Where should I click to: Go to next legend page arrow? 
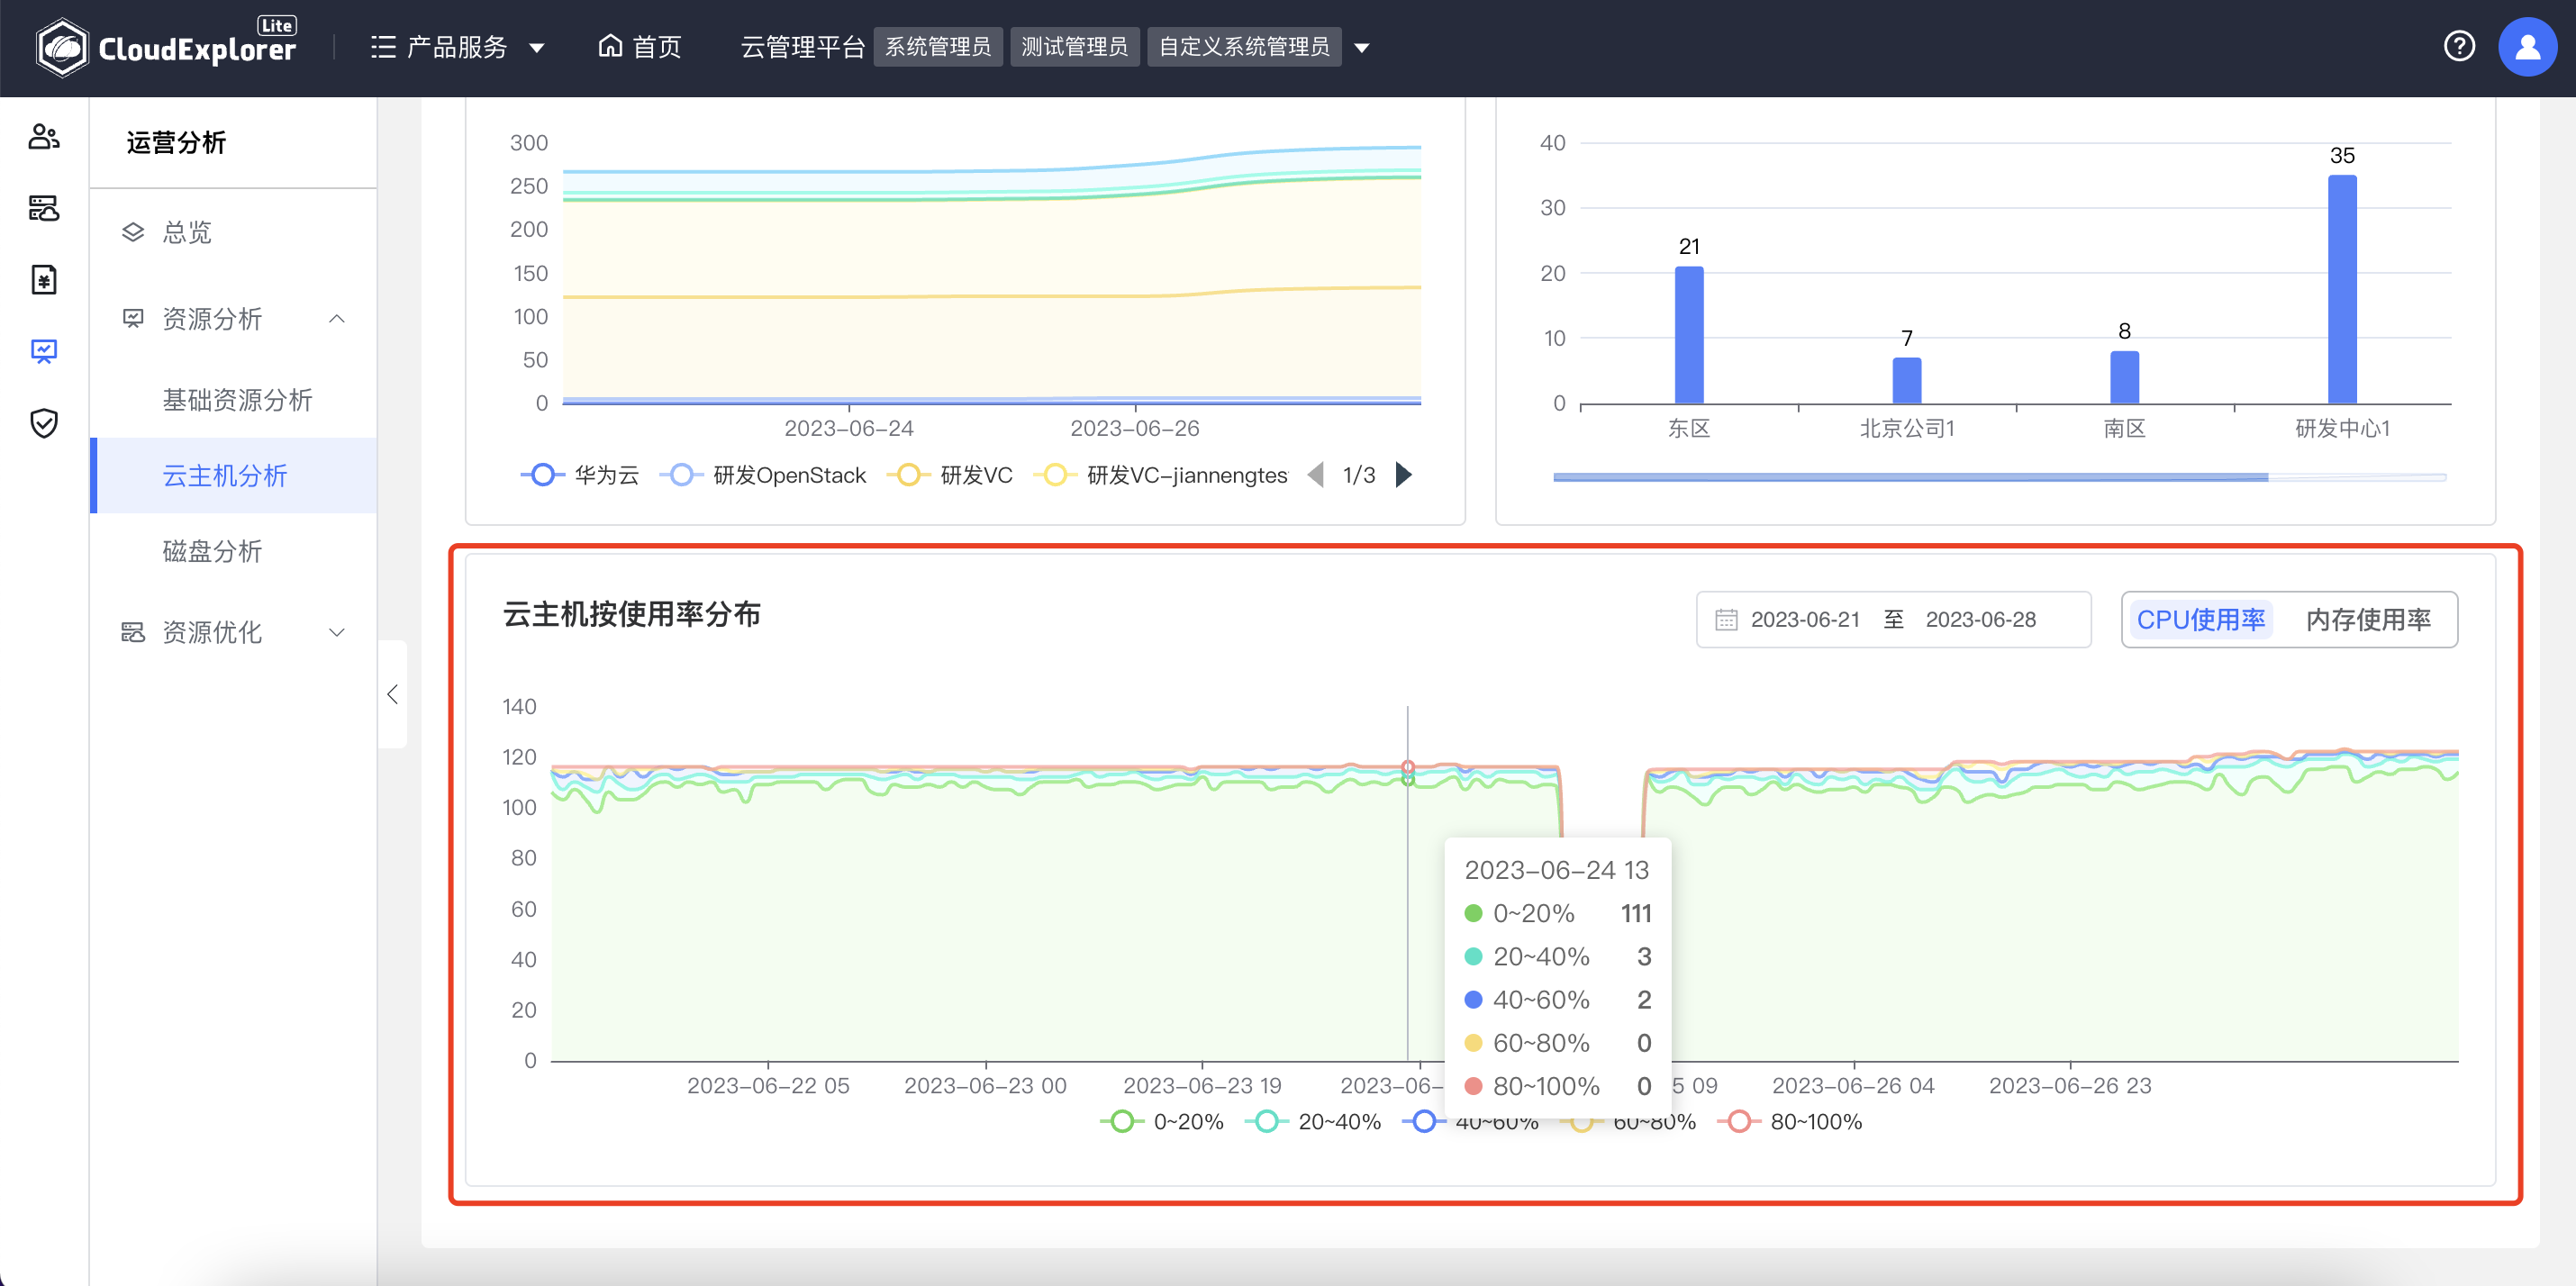1404,475
